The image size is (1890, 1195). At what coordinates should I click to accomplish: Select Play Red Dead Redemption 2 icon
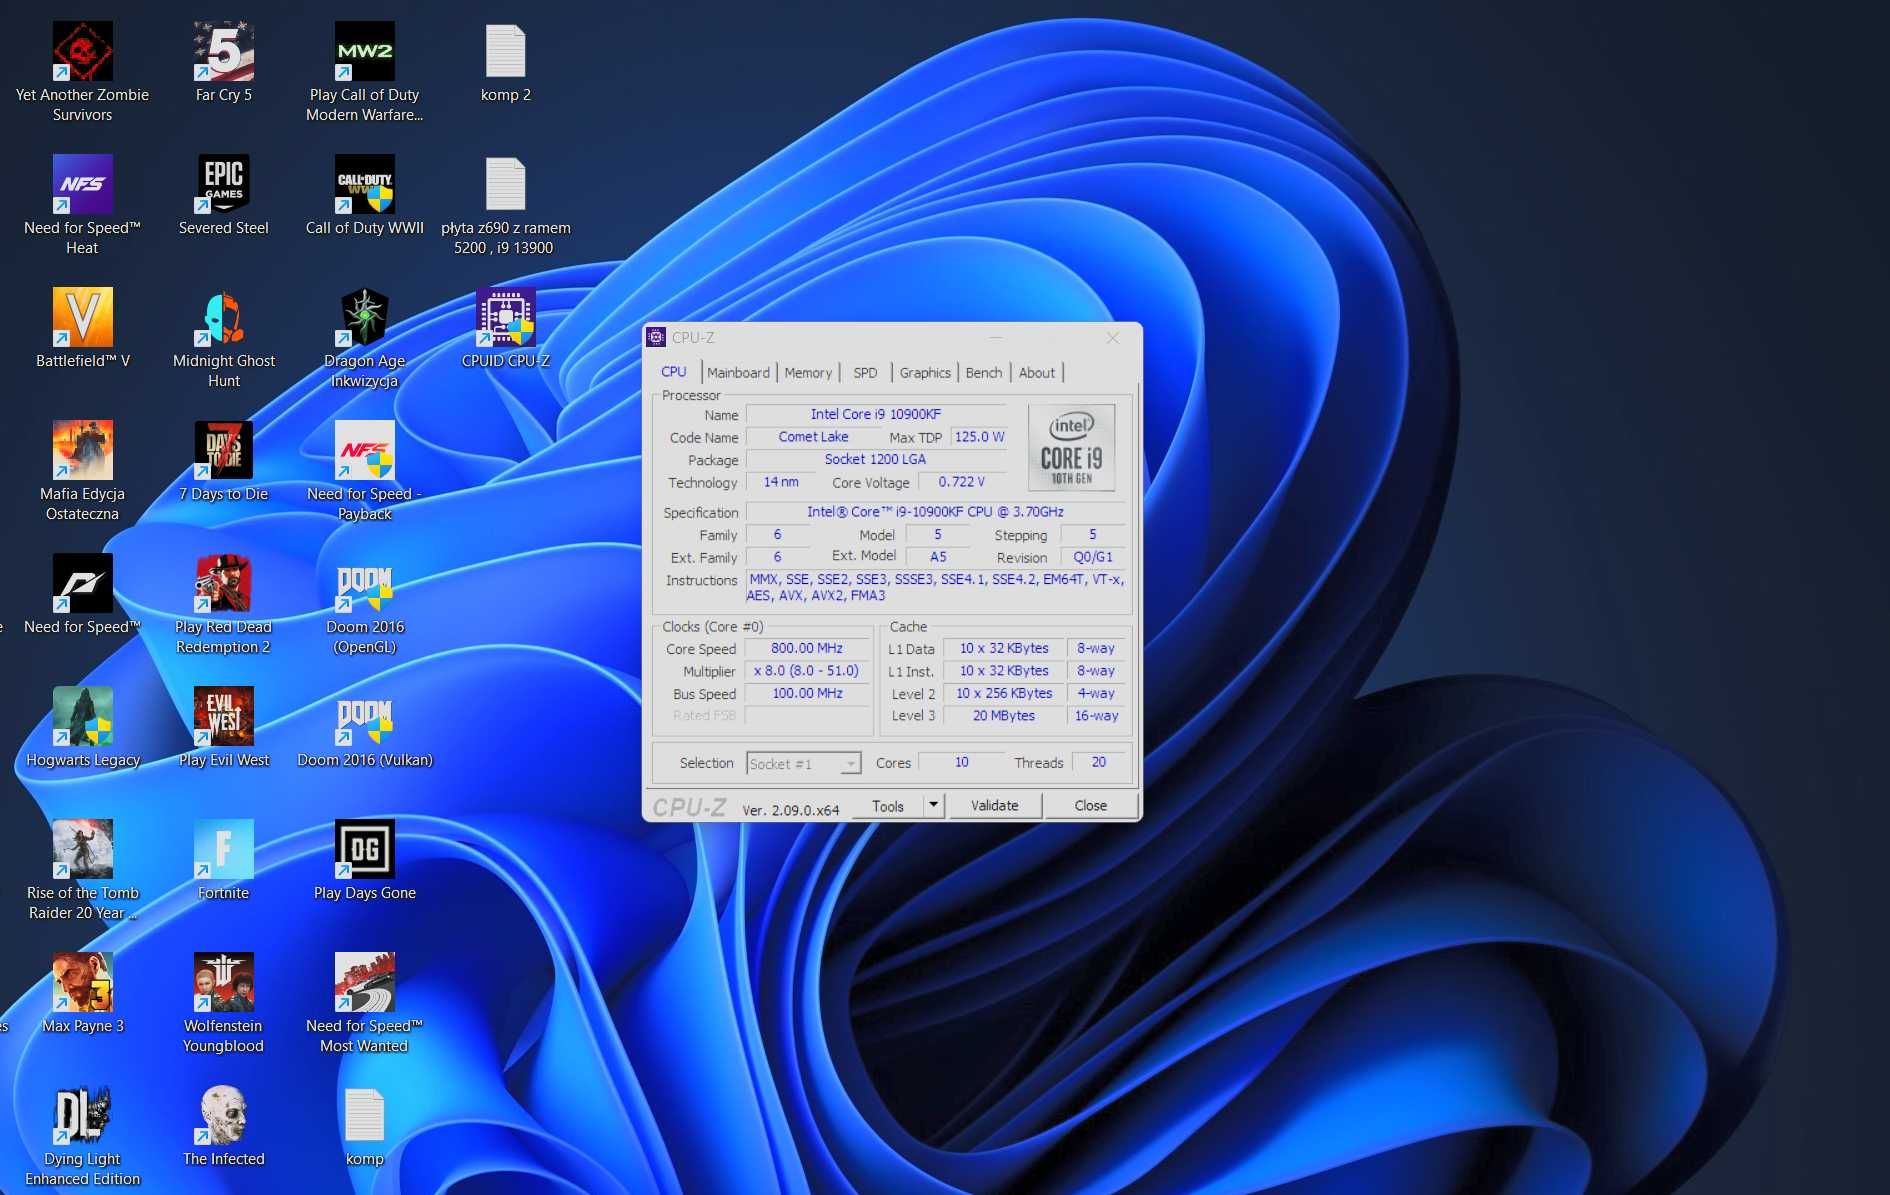point(224,604)
